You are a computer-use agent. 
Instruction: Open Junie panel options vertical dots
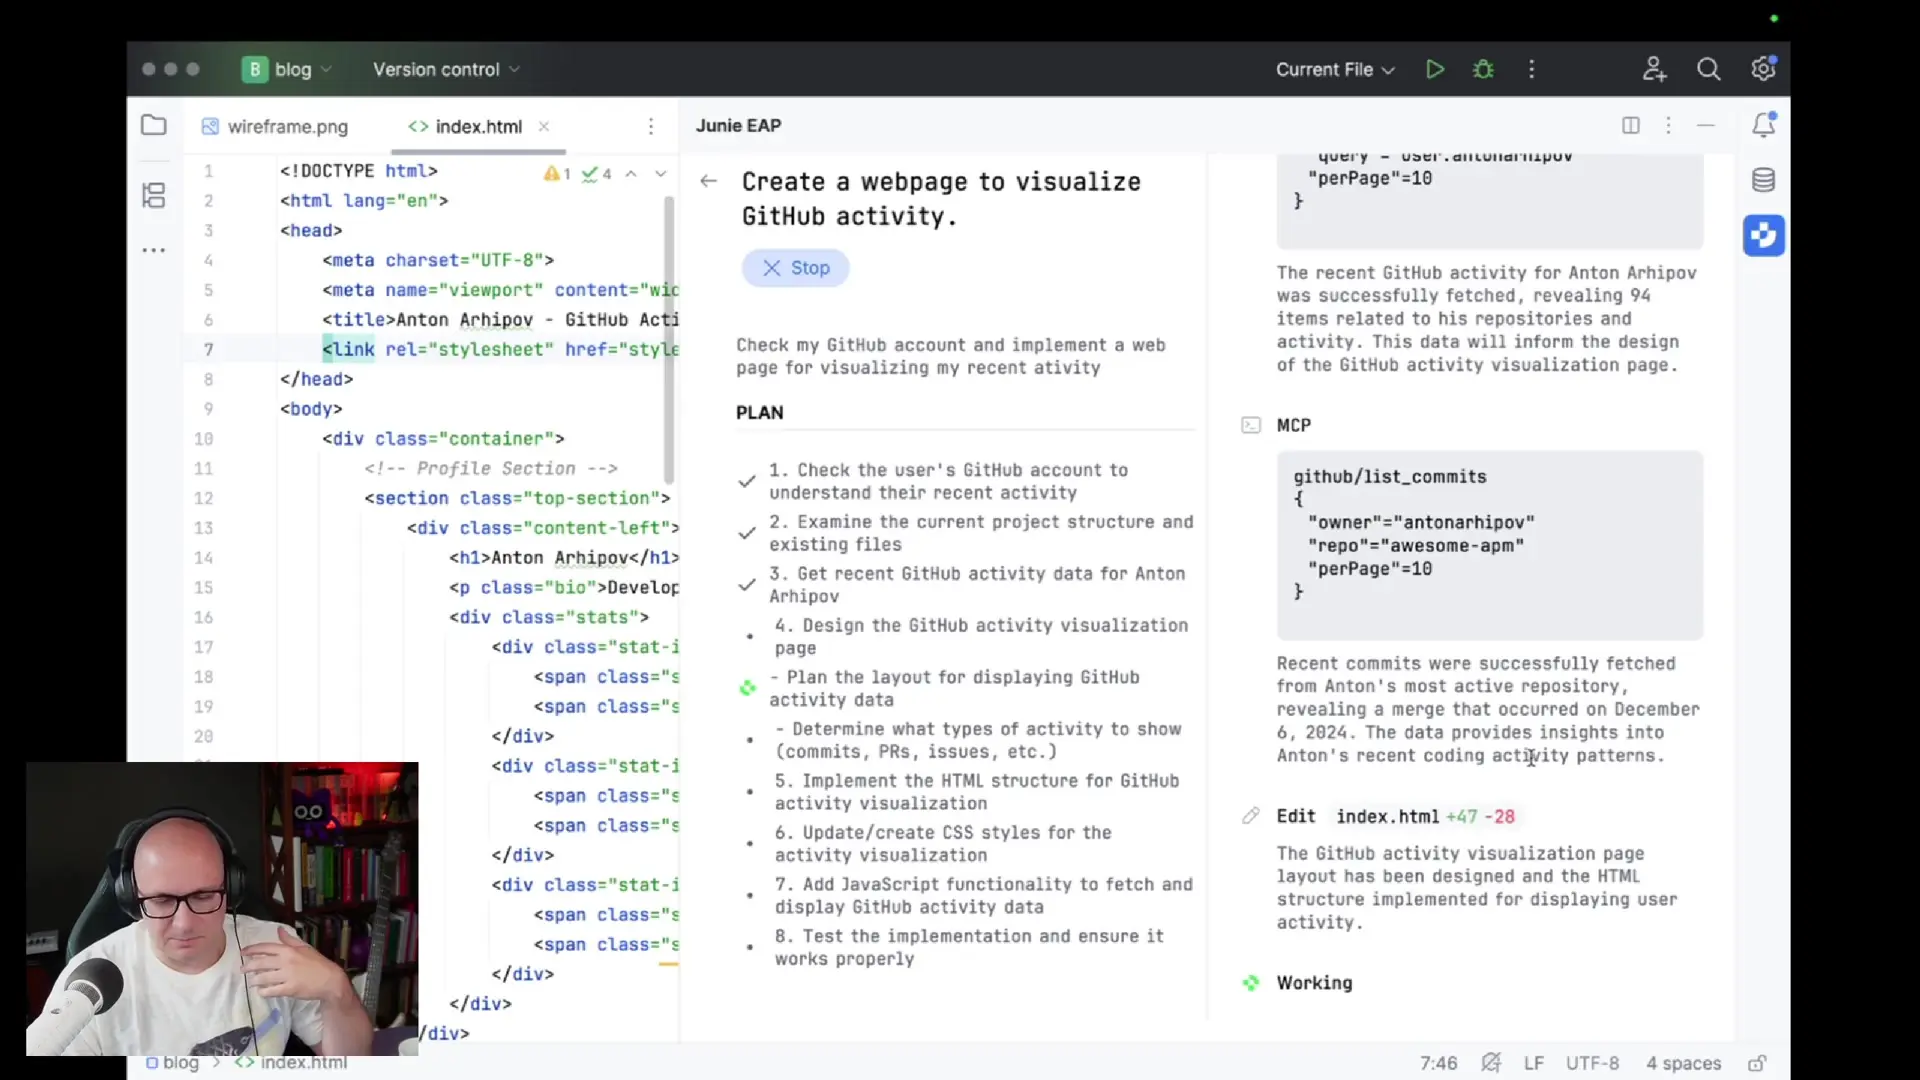(1668, 125)
